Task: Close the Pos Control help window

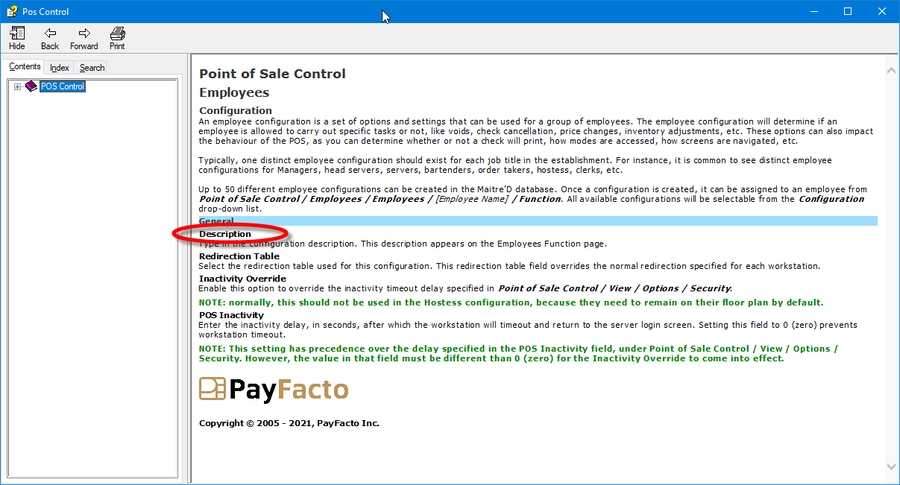Action: pyautogui.click(x=883, y=11)
